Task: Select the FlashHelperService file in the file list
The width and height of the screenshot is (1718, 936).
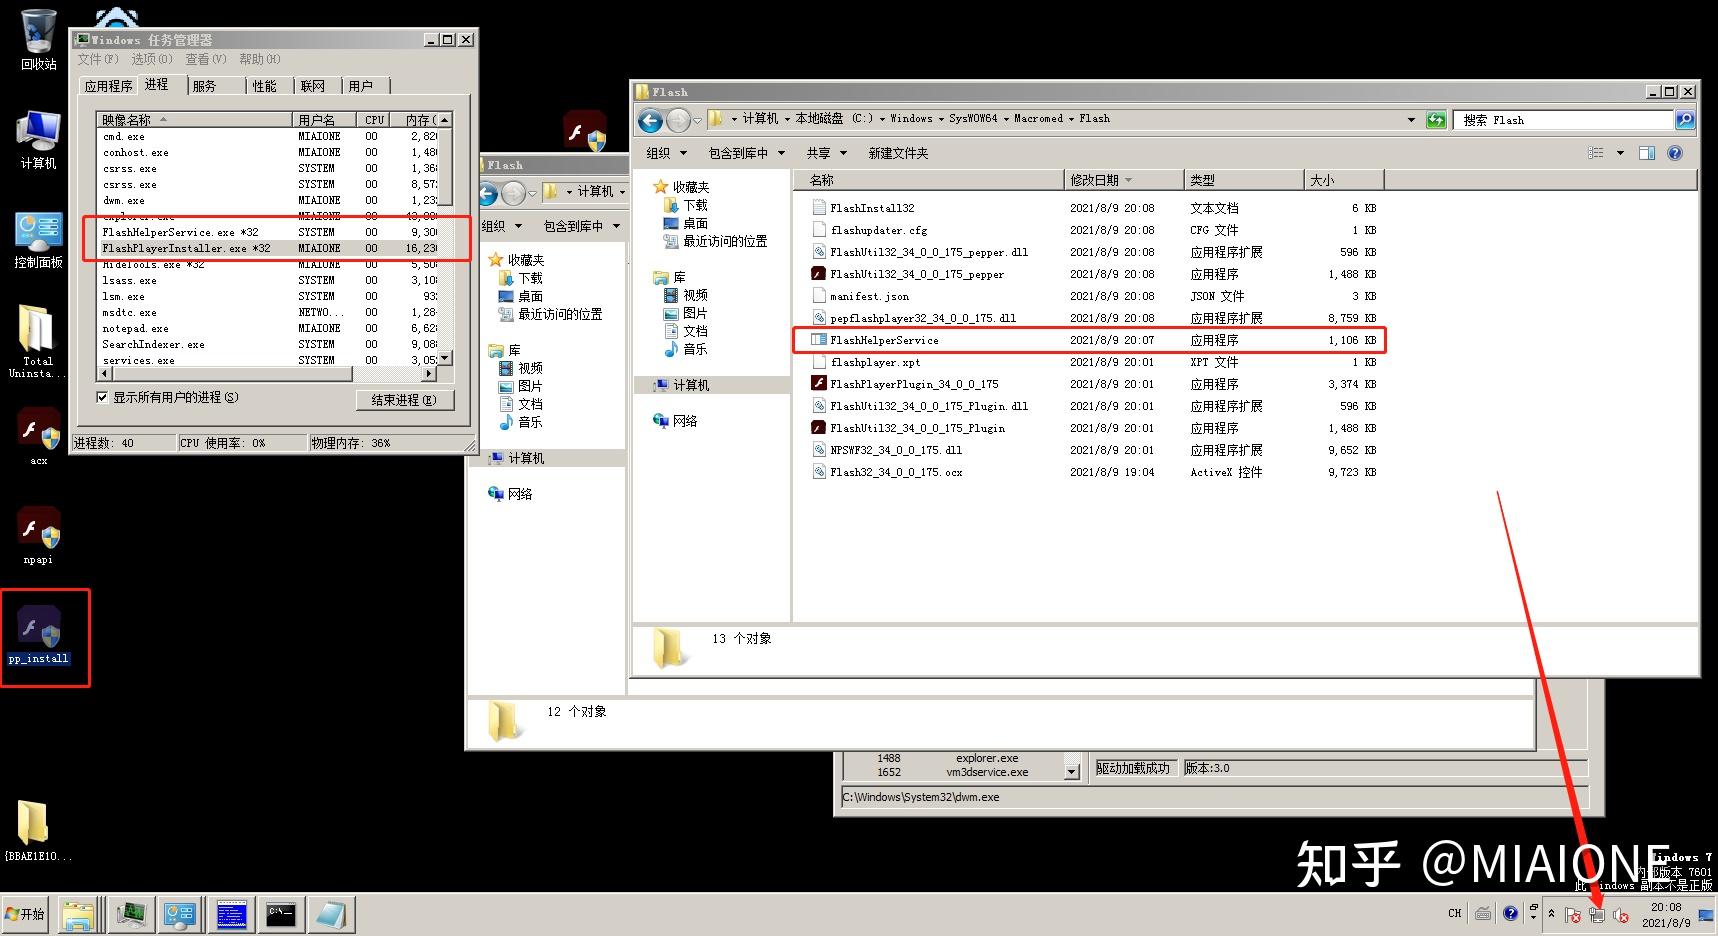Action: [1094, 340]
